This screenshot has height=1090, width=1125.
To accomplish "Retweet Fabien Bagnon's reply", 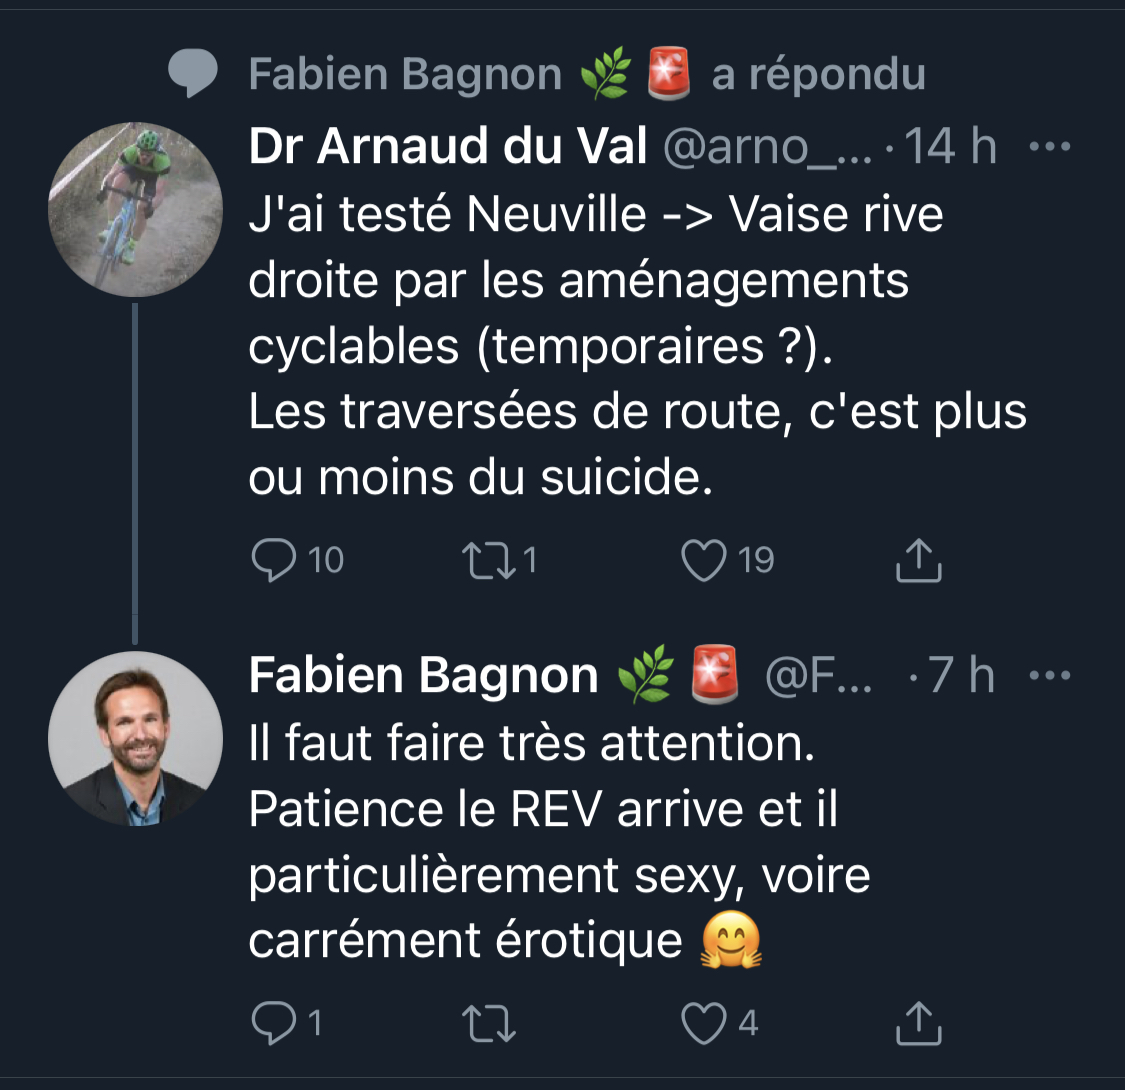I will 487,1023.
